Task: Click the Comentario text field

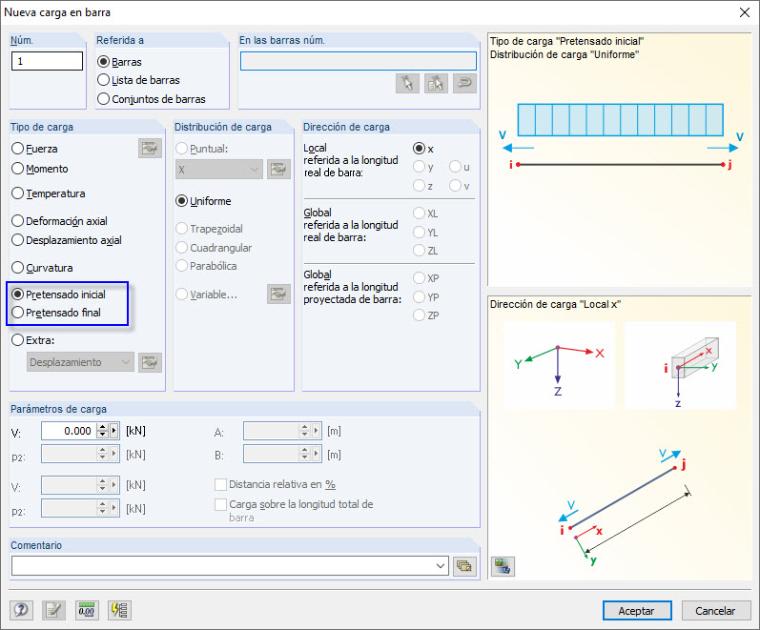Action: pyautogui.click(x=223, y=566)
